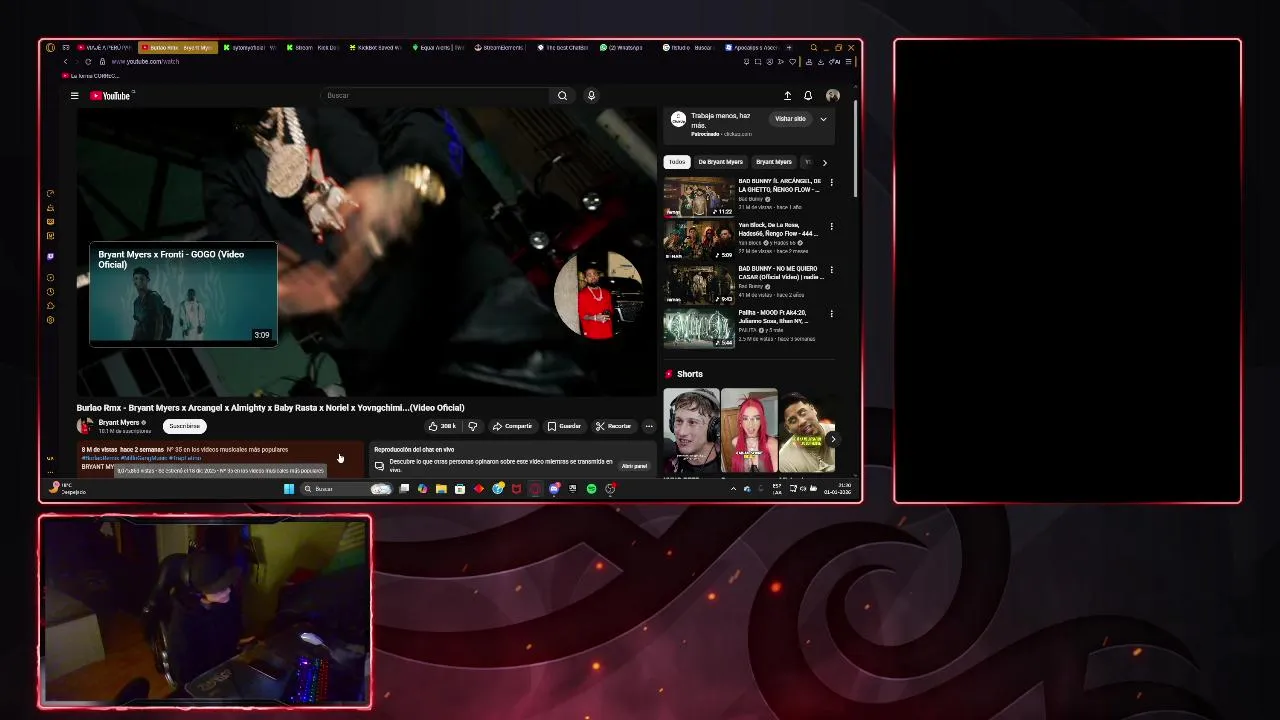The height and width of the screenshot is (720, 1280).
Task: Open the YouTube hamburger guide menu
Action: pos(74,96)
